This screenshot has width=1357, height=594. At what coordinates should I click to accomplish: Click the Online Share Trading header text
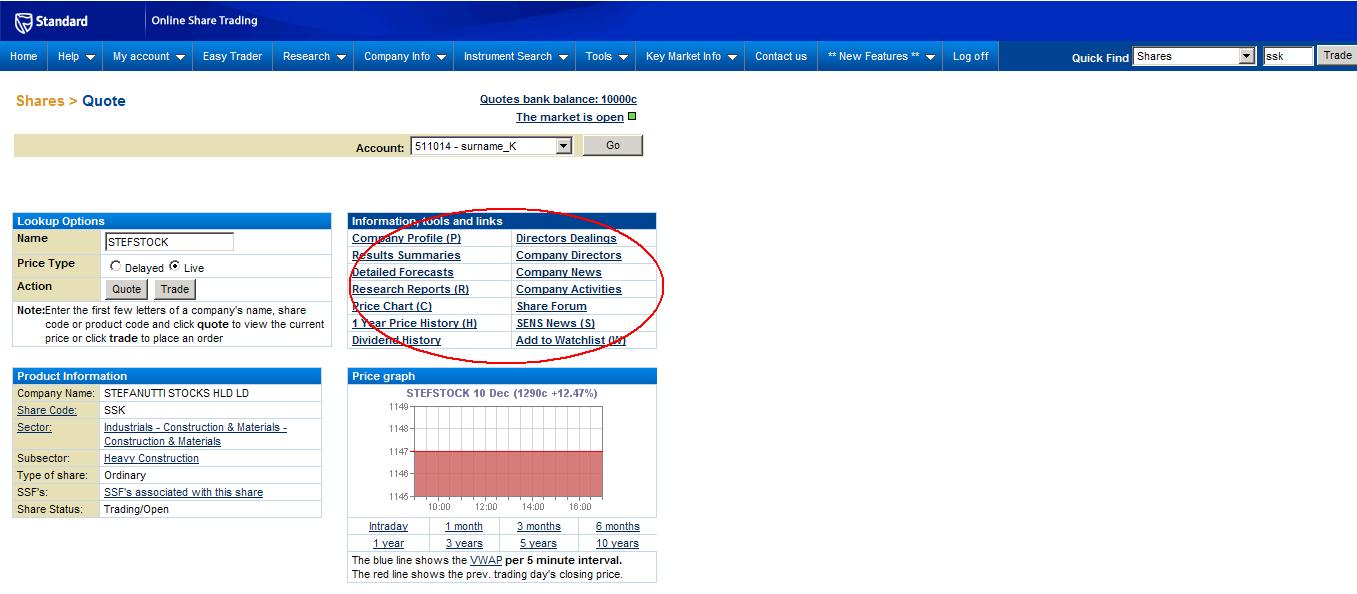204,20
